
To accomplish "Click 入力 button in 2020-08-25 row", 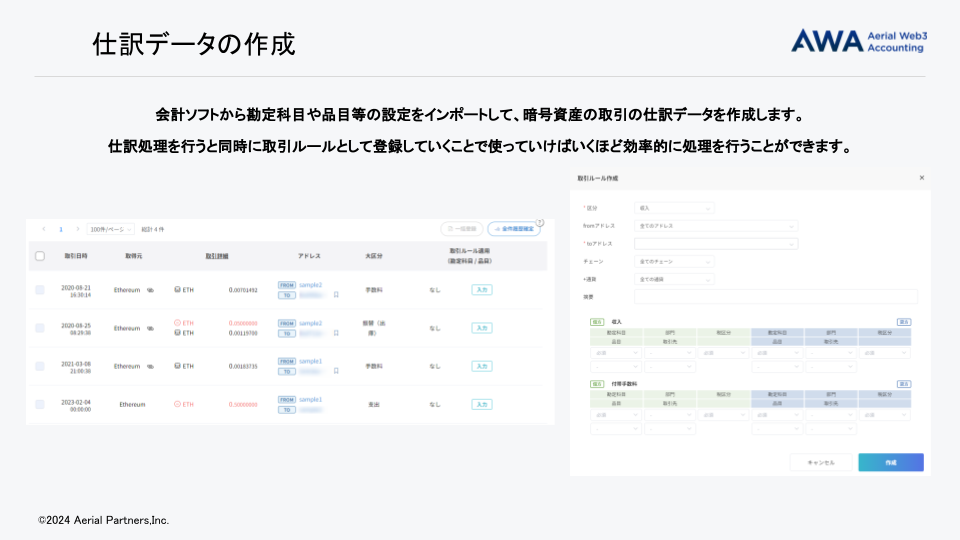I will point(481,328).
